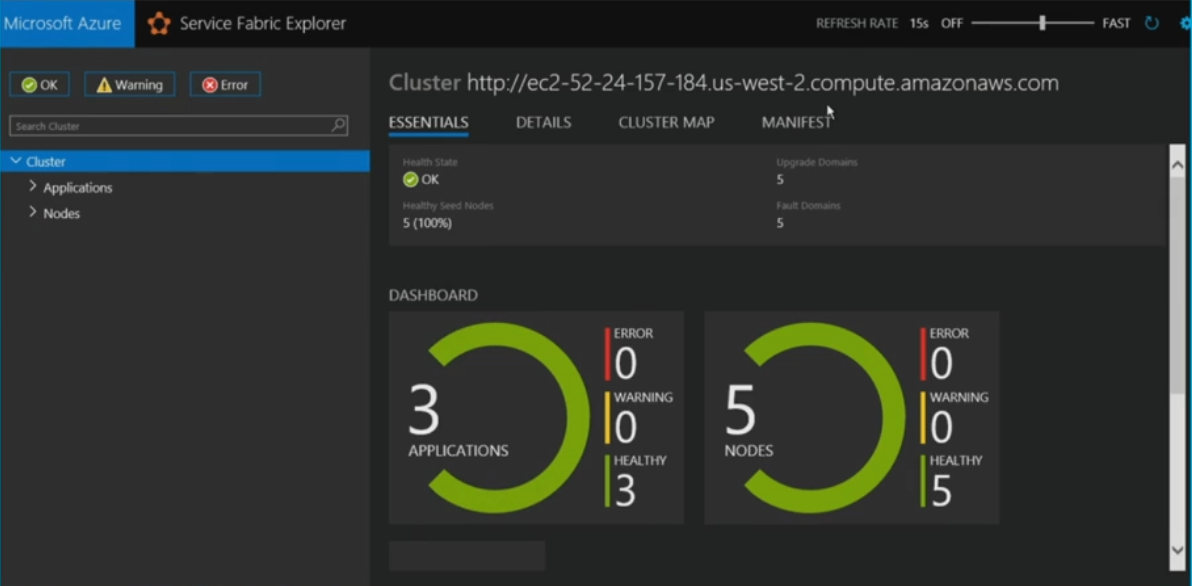1192x586 pixels.
Task: Click the Microsoft Azure brand button
Action: click(x=67, y=24)
